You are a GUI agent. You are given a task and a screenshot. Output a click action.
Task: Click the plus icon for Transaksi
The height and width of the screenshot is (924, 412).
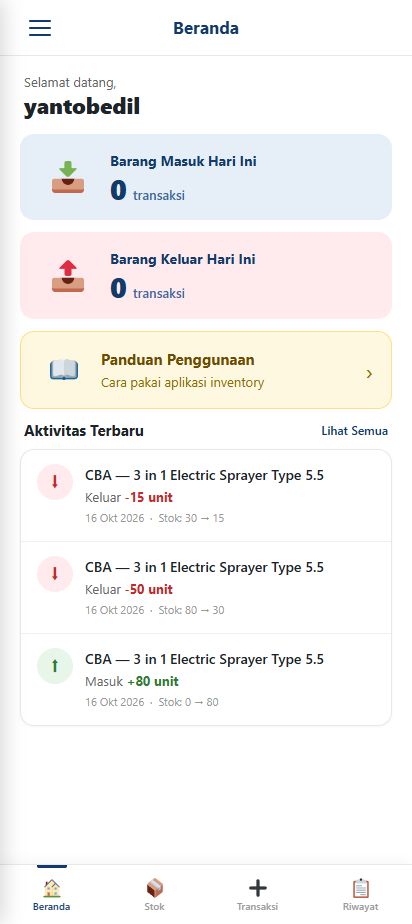[258, 888]
